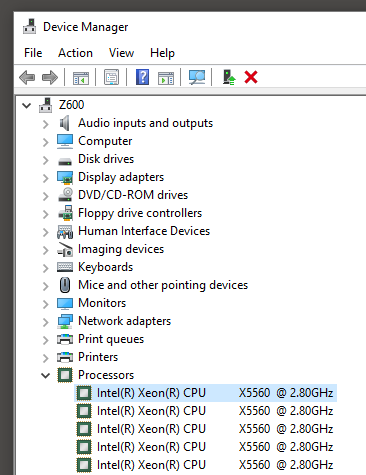
Task: Select the Network adapters label
Action: pyautogui.click(x=124, y=321)
